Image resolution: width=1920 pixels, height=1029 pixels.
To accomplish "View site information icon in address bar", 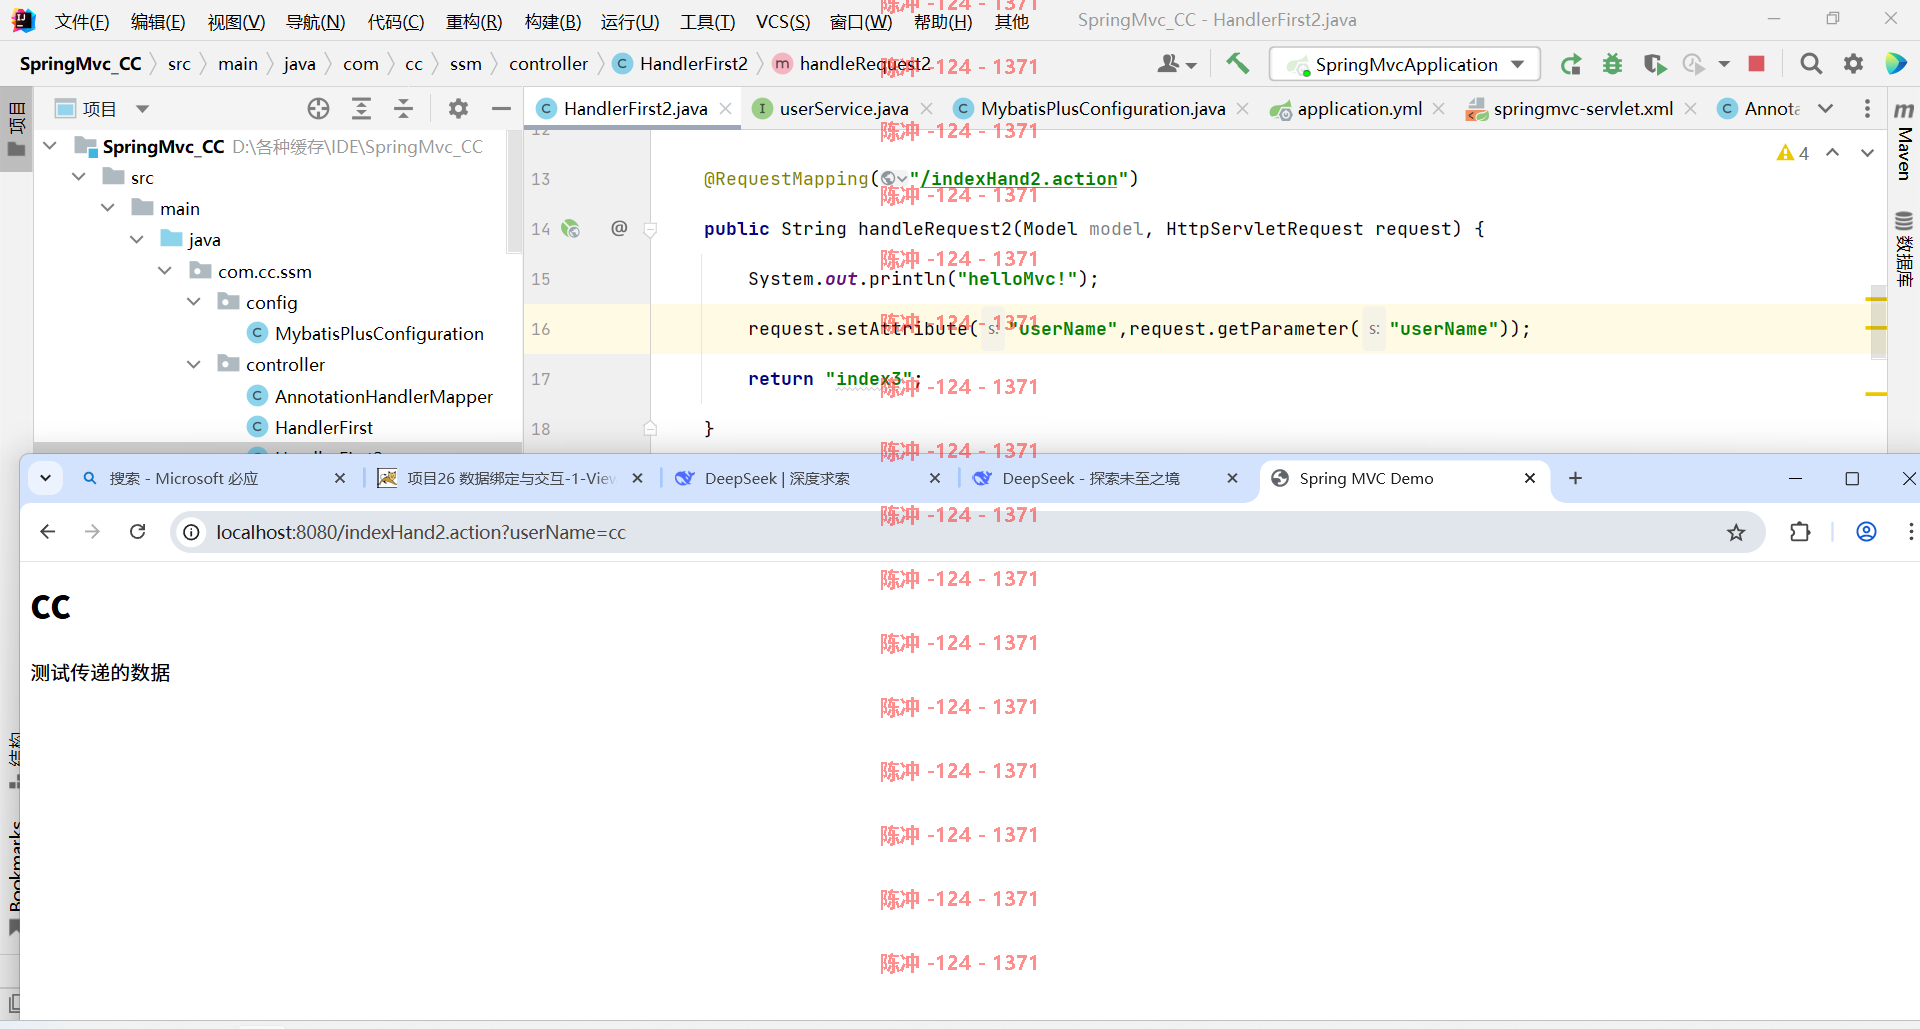I will coord(191,533).
